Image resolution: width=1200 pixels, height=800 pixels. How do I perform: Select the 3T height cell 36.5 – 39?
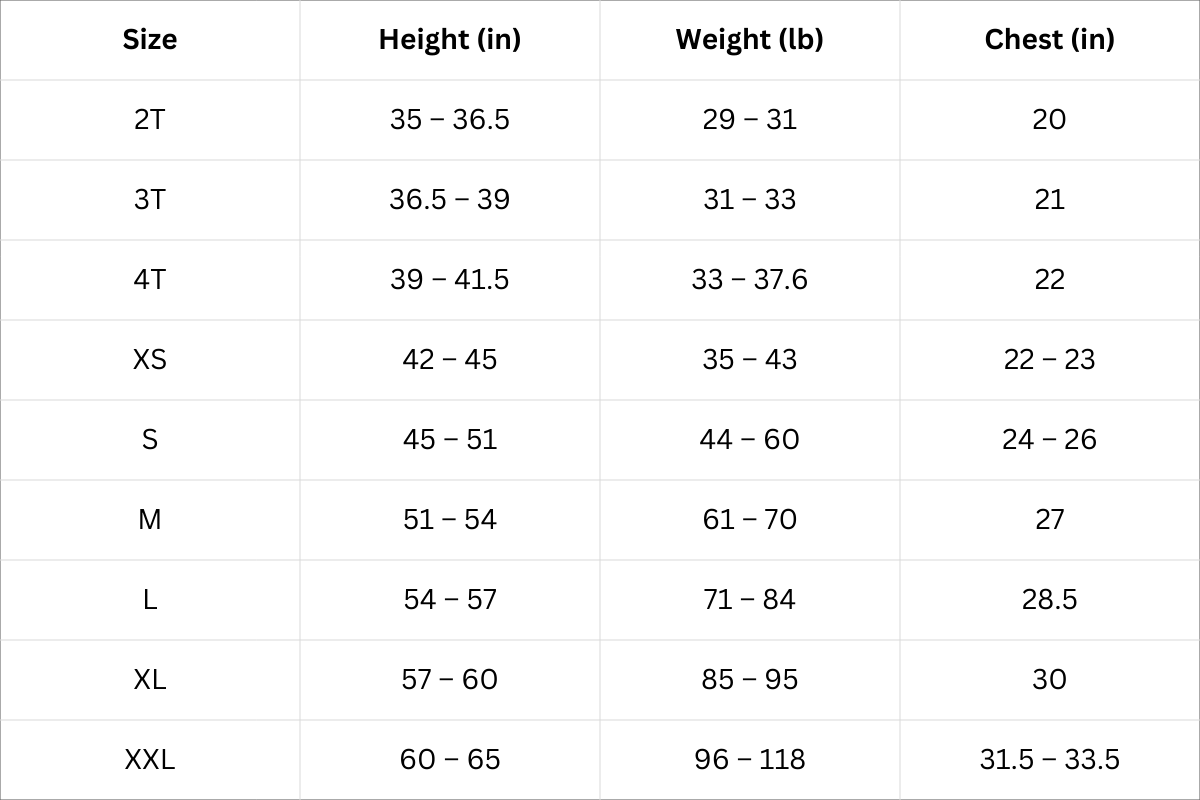(x=450, y=200)
